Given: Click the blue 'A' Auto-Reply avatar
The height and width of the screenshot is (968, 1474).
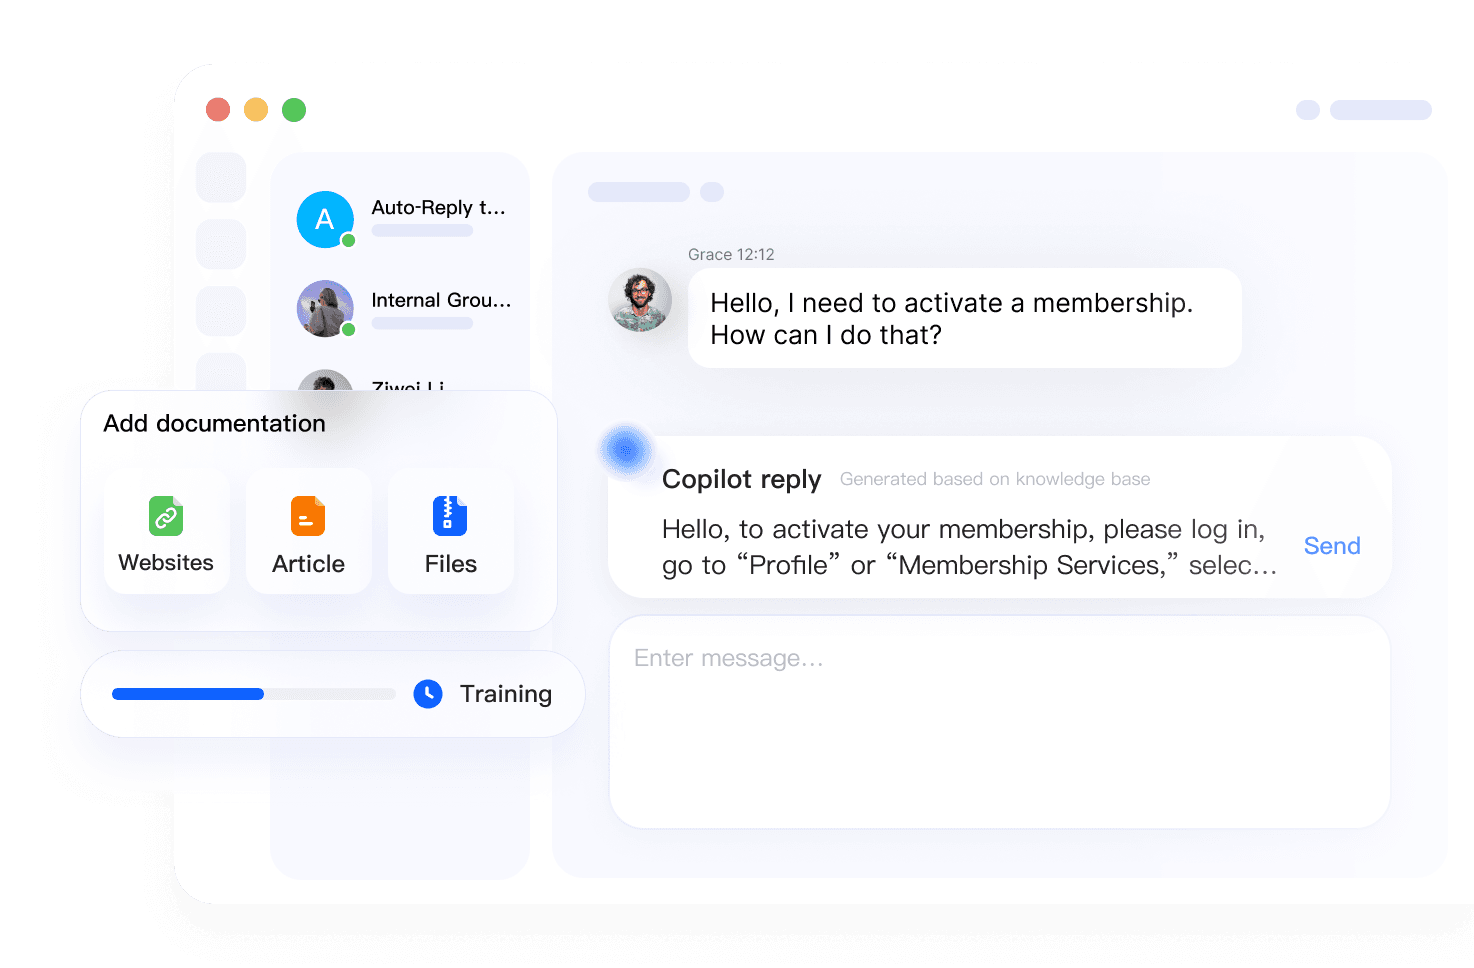Looking at the screenshot, I should tap(325, 219).
